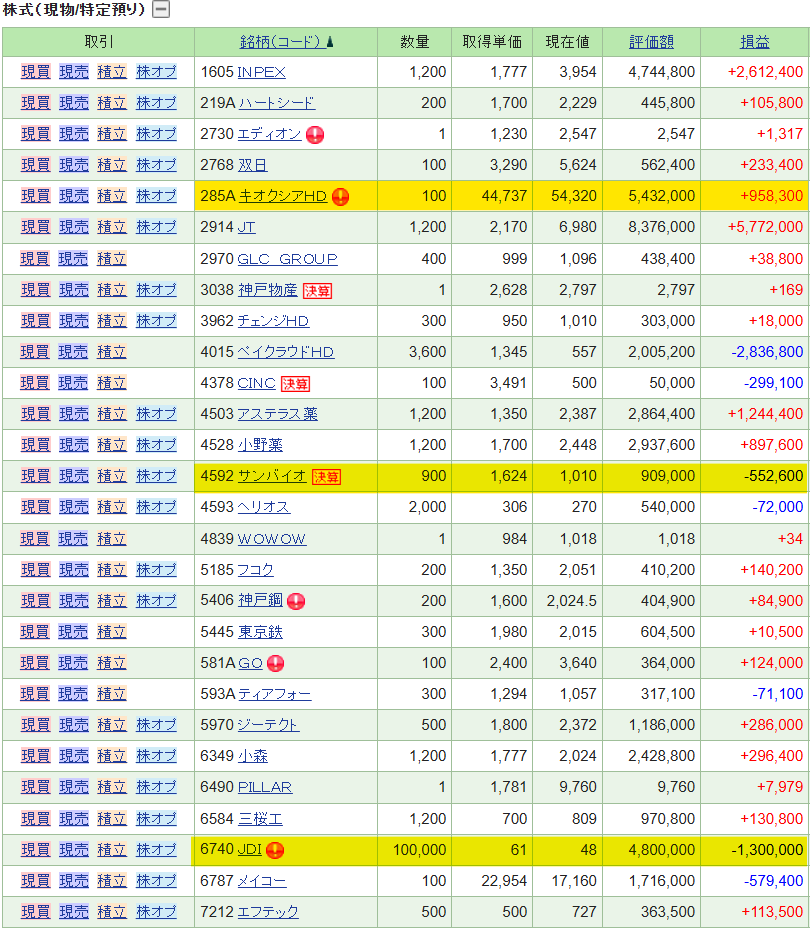
Task: Open the メイコー stock link
Action: tap(262, 881)
